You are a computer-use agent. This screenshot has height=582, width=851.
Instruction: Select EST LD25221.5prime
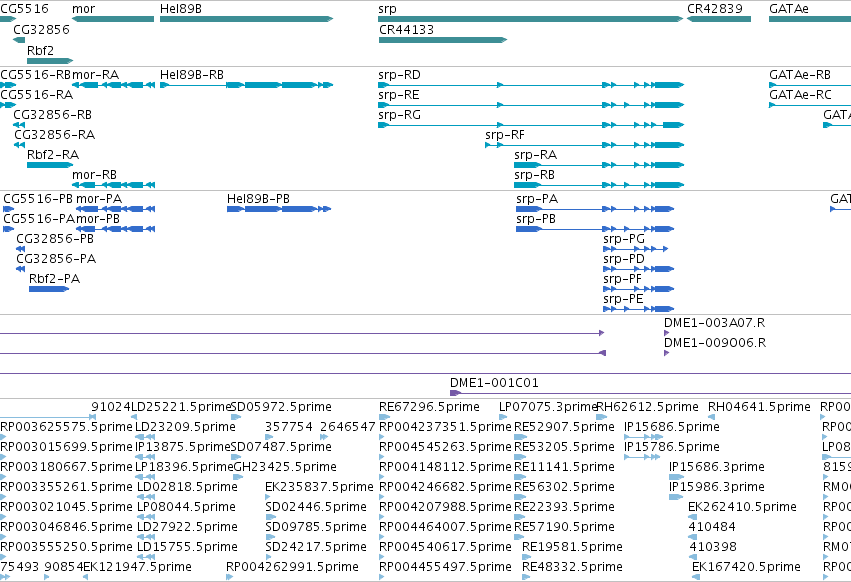(x=182, y=407)
